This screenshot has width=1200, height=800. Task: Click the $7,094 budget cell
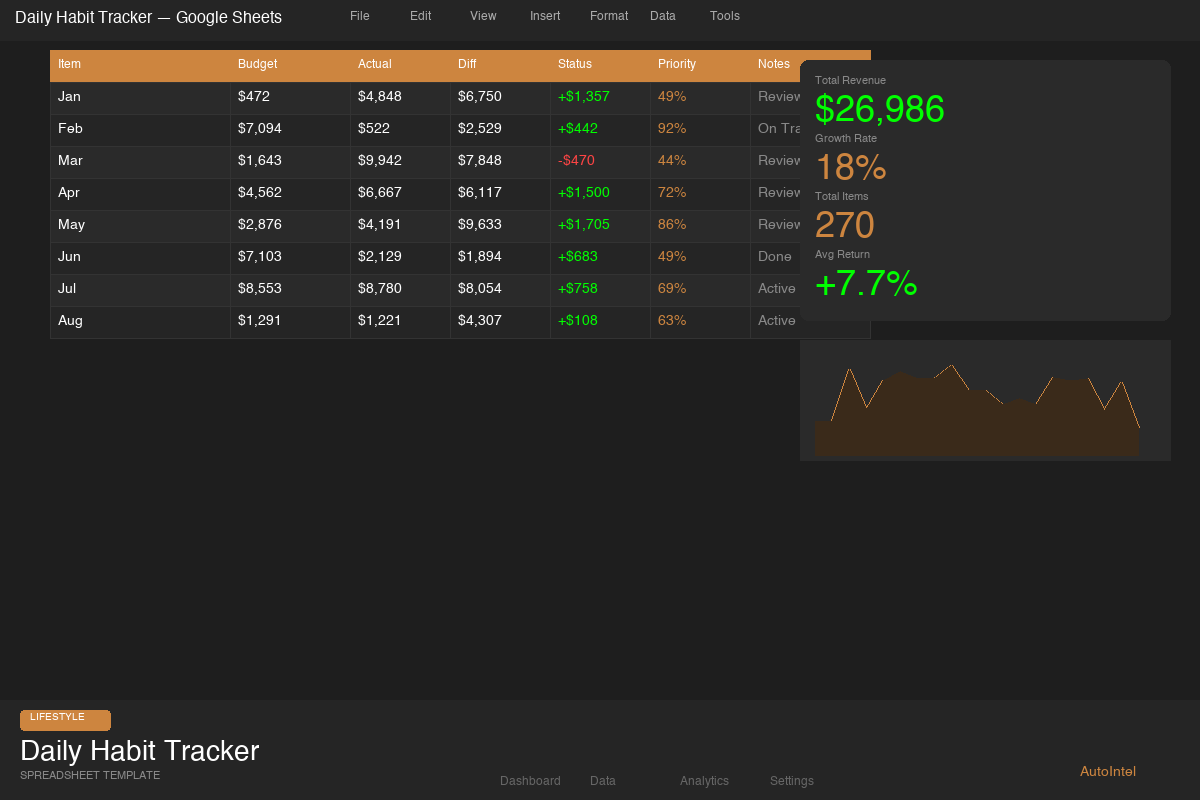[290, 130]
